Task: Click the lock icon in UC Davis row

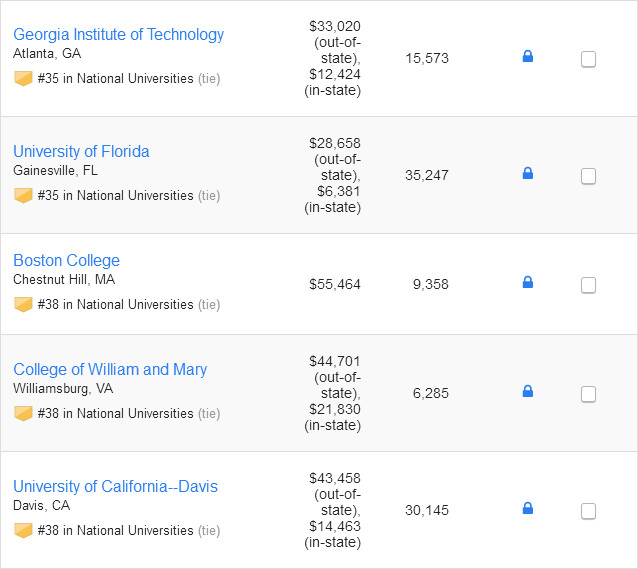Action: pos(528,509)
